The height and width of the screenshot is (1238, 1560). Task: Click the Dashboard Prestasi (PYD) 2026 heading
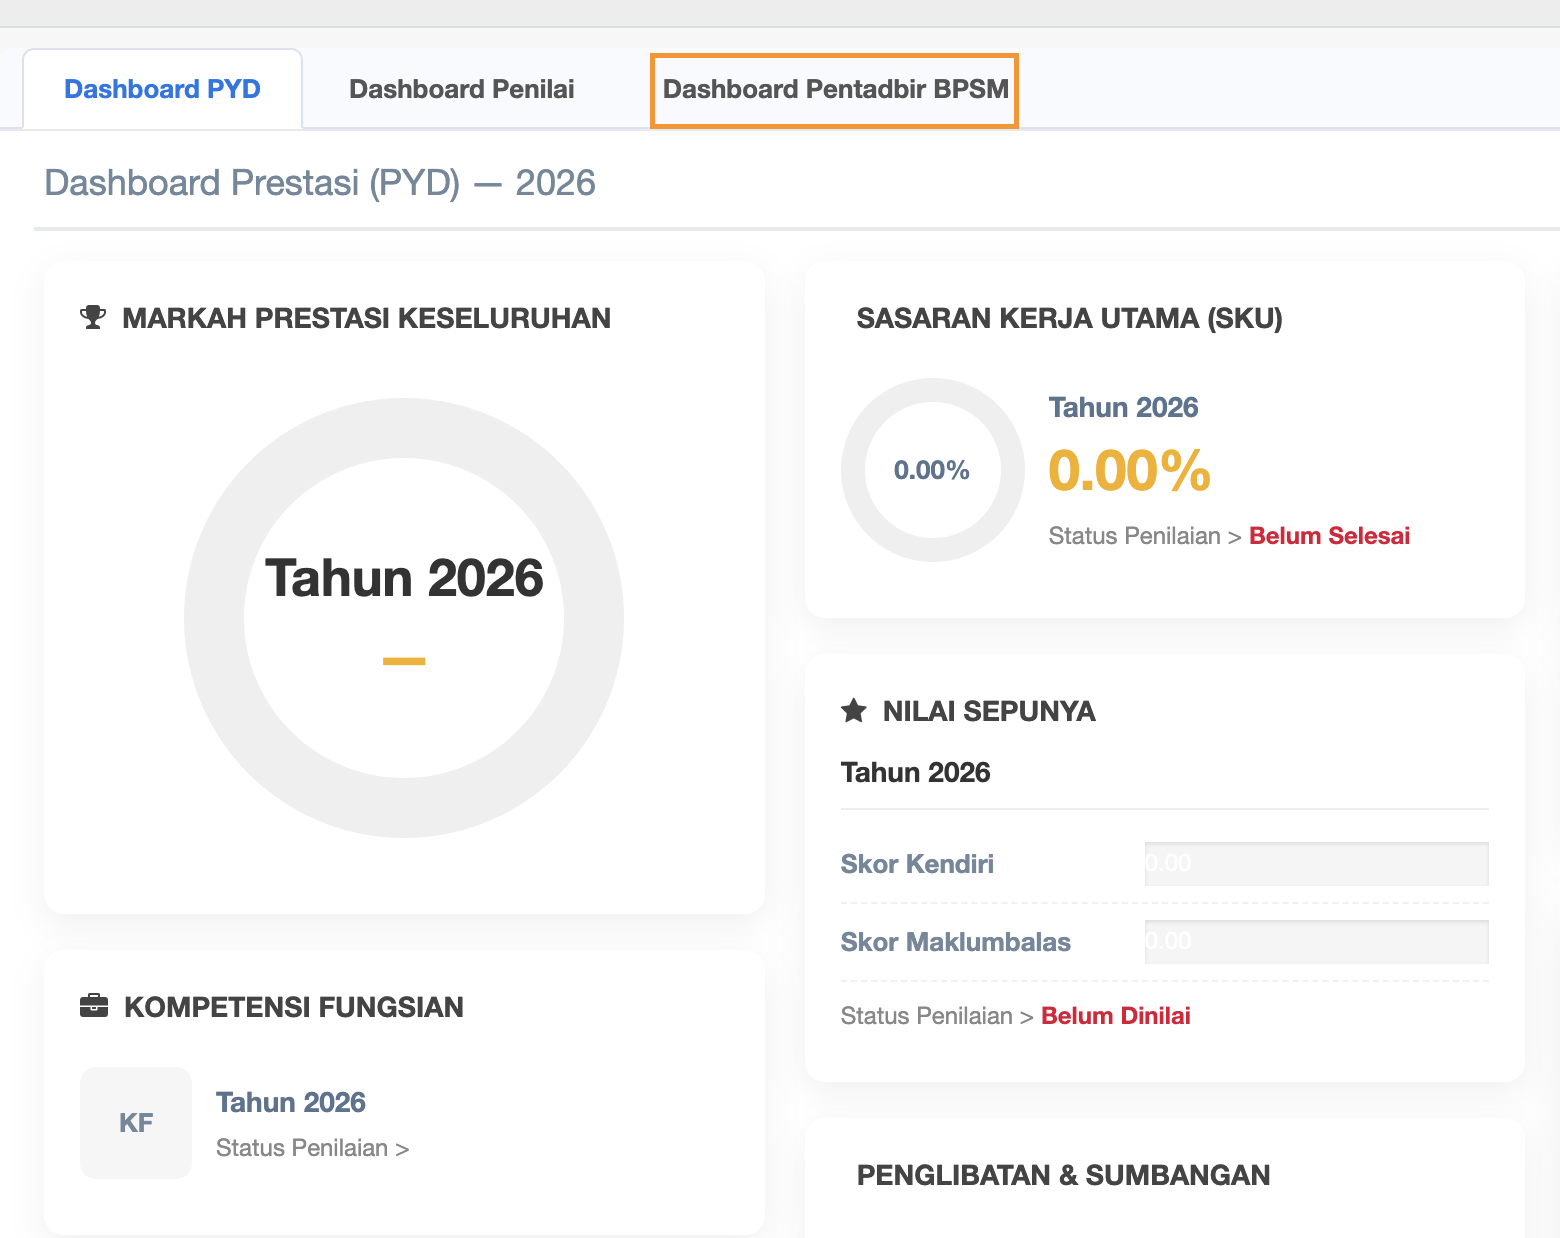(x=319, y=183)
